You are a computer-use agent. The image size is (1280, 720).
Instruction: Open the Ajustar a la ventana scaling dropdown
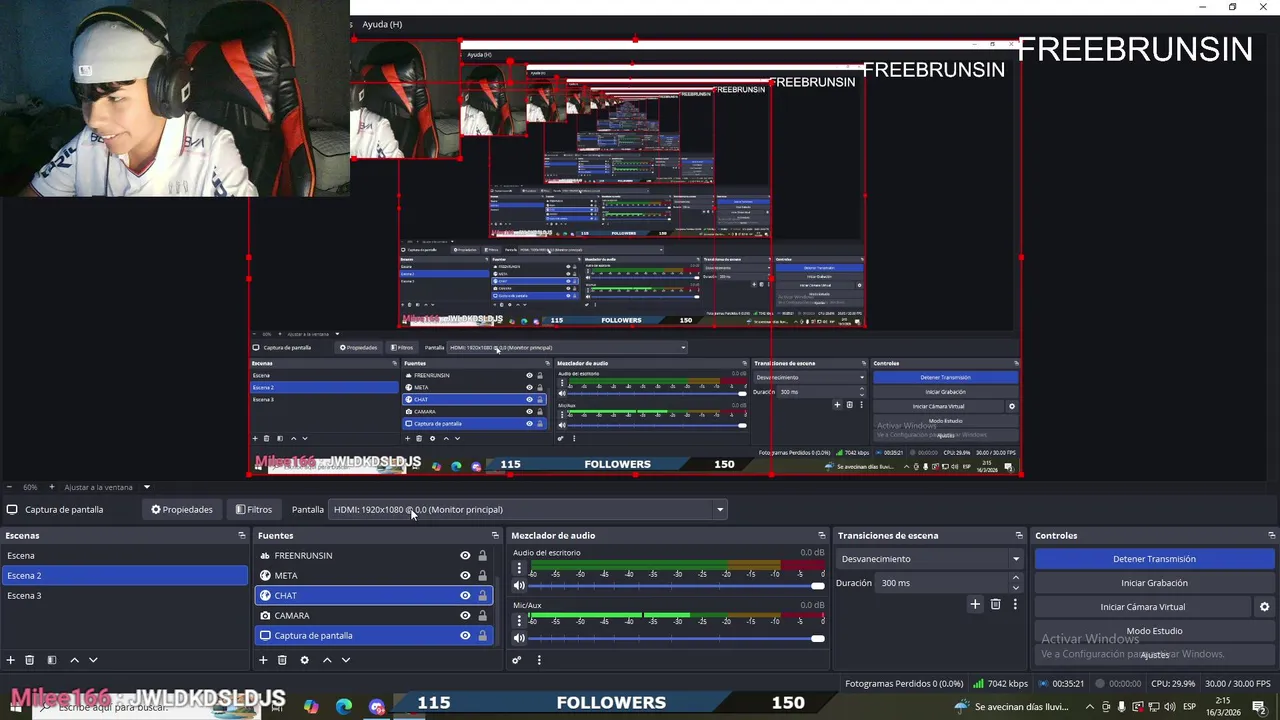click(x=106, y=487)
